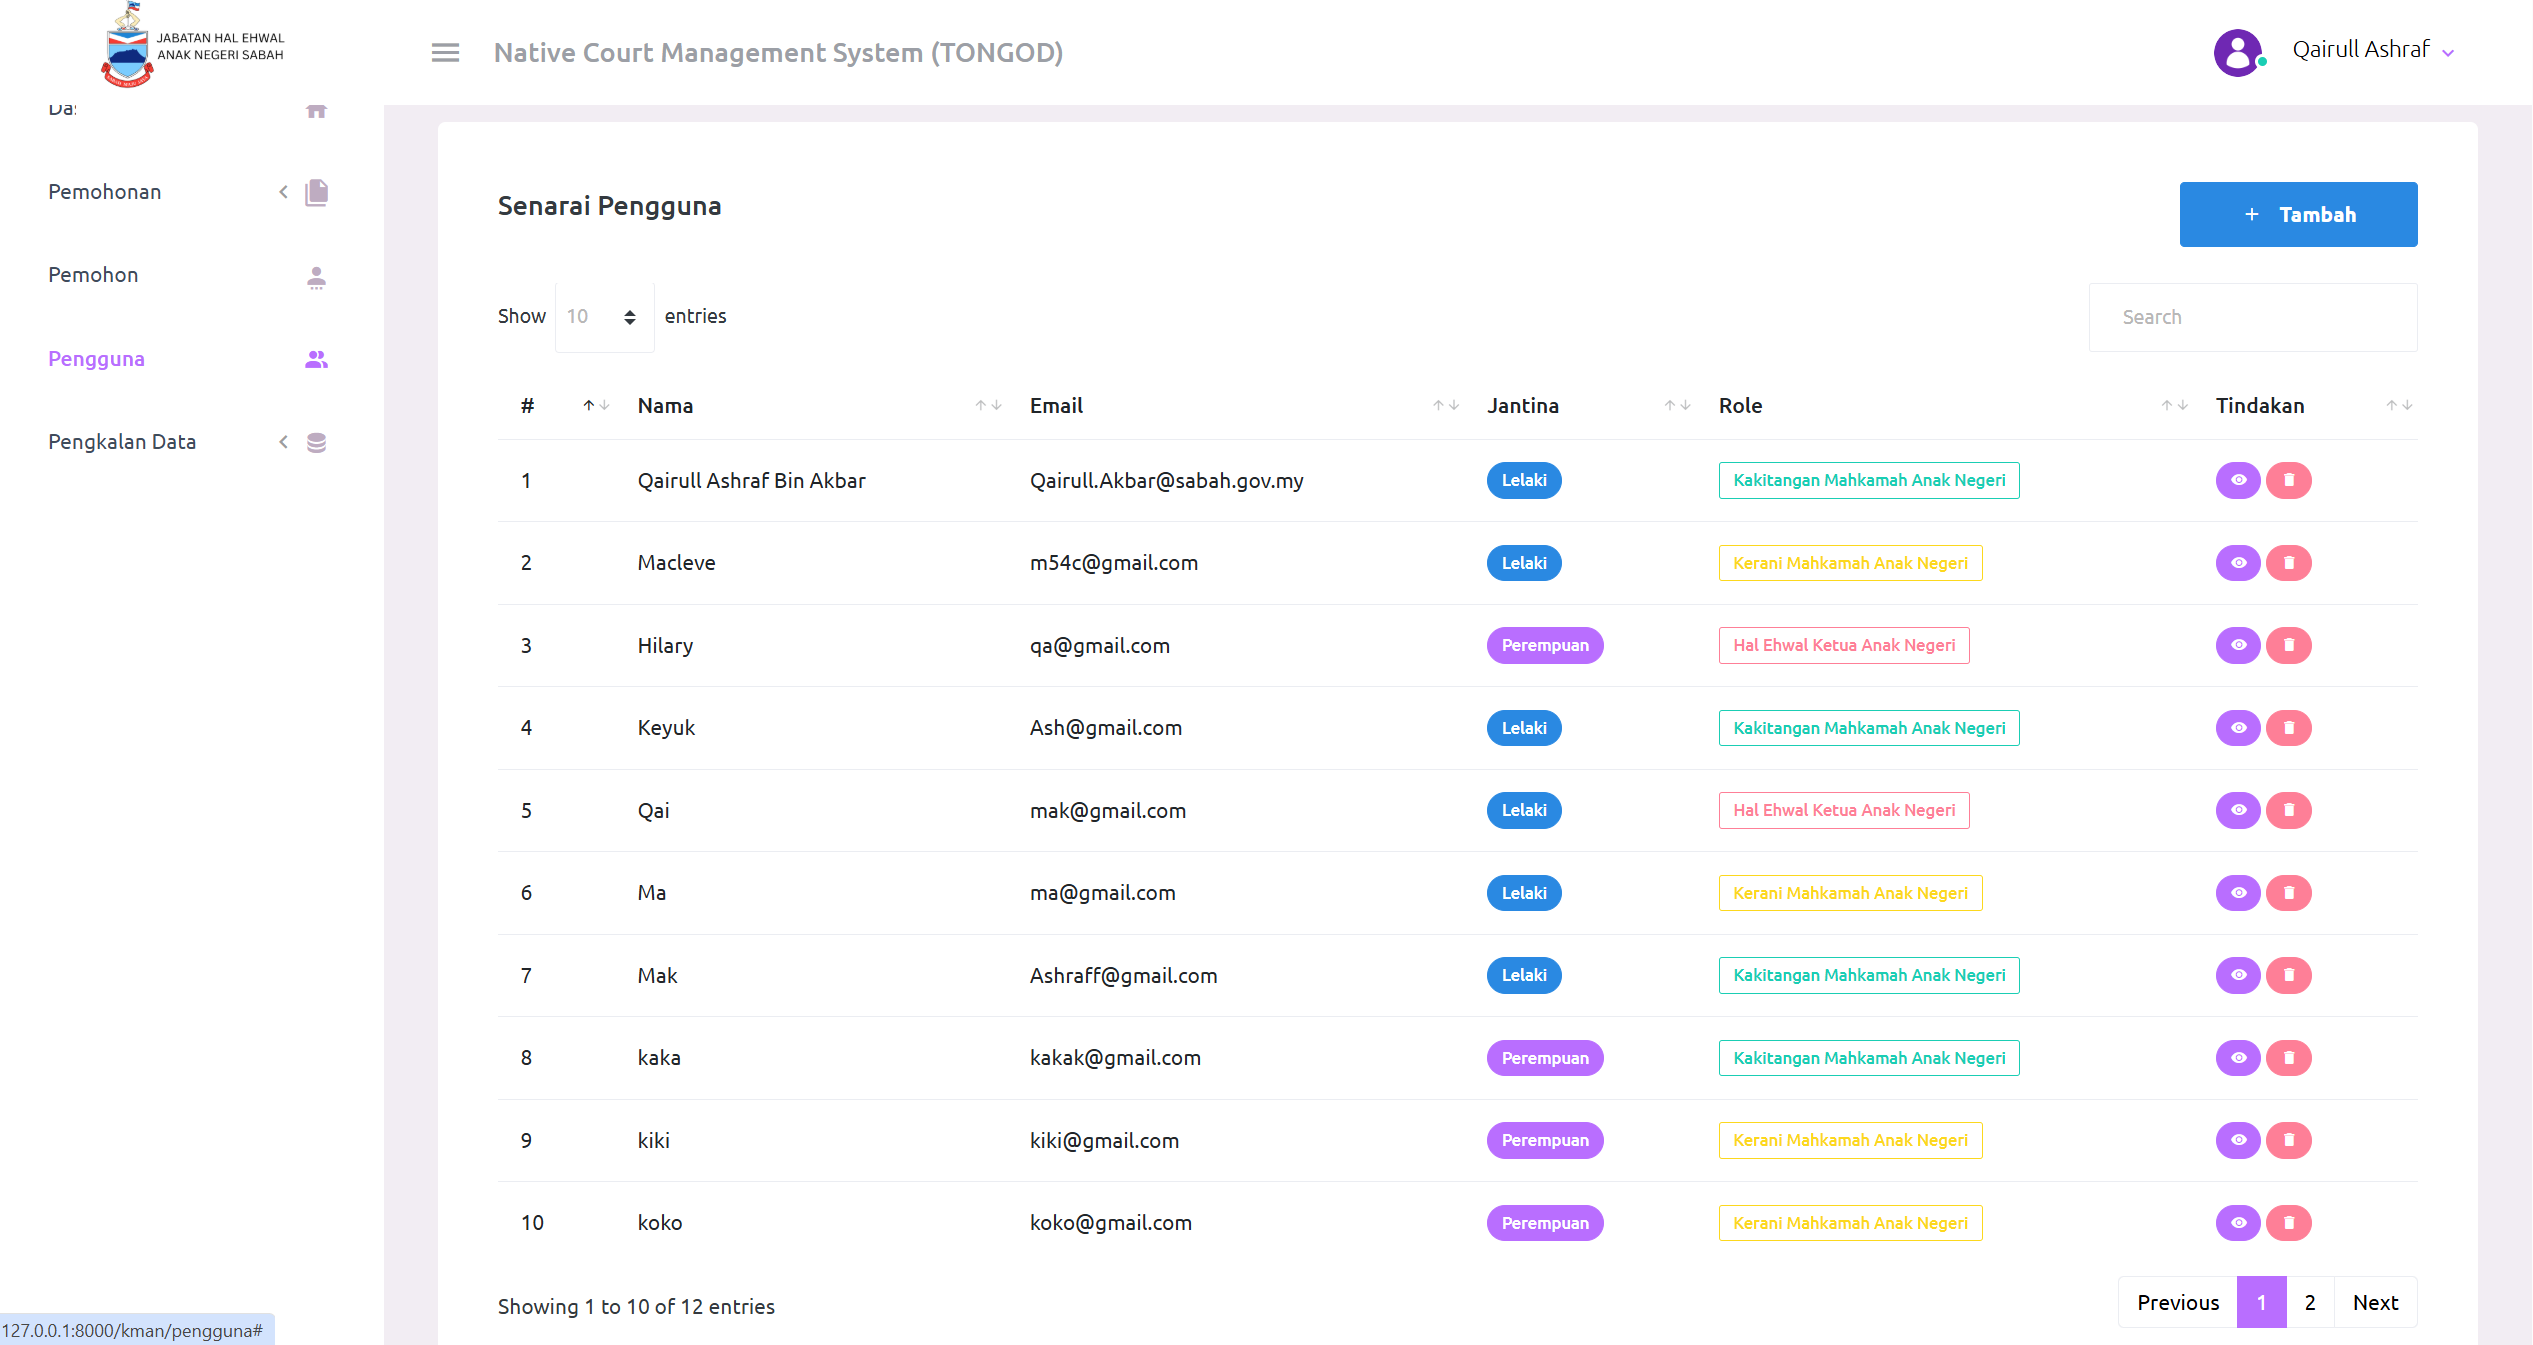The image size is (2533, 1345).
Task: Open the show entries count dropdown
Action: [604, 317]
